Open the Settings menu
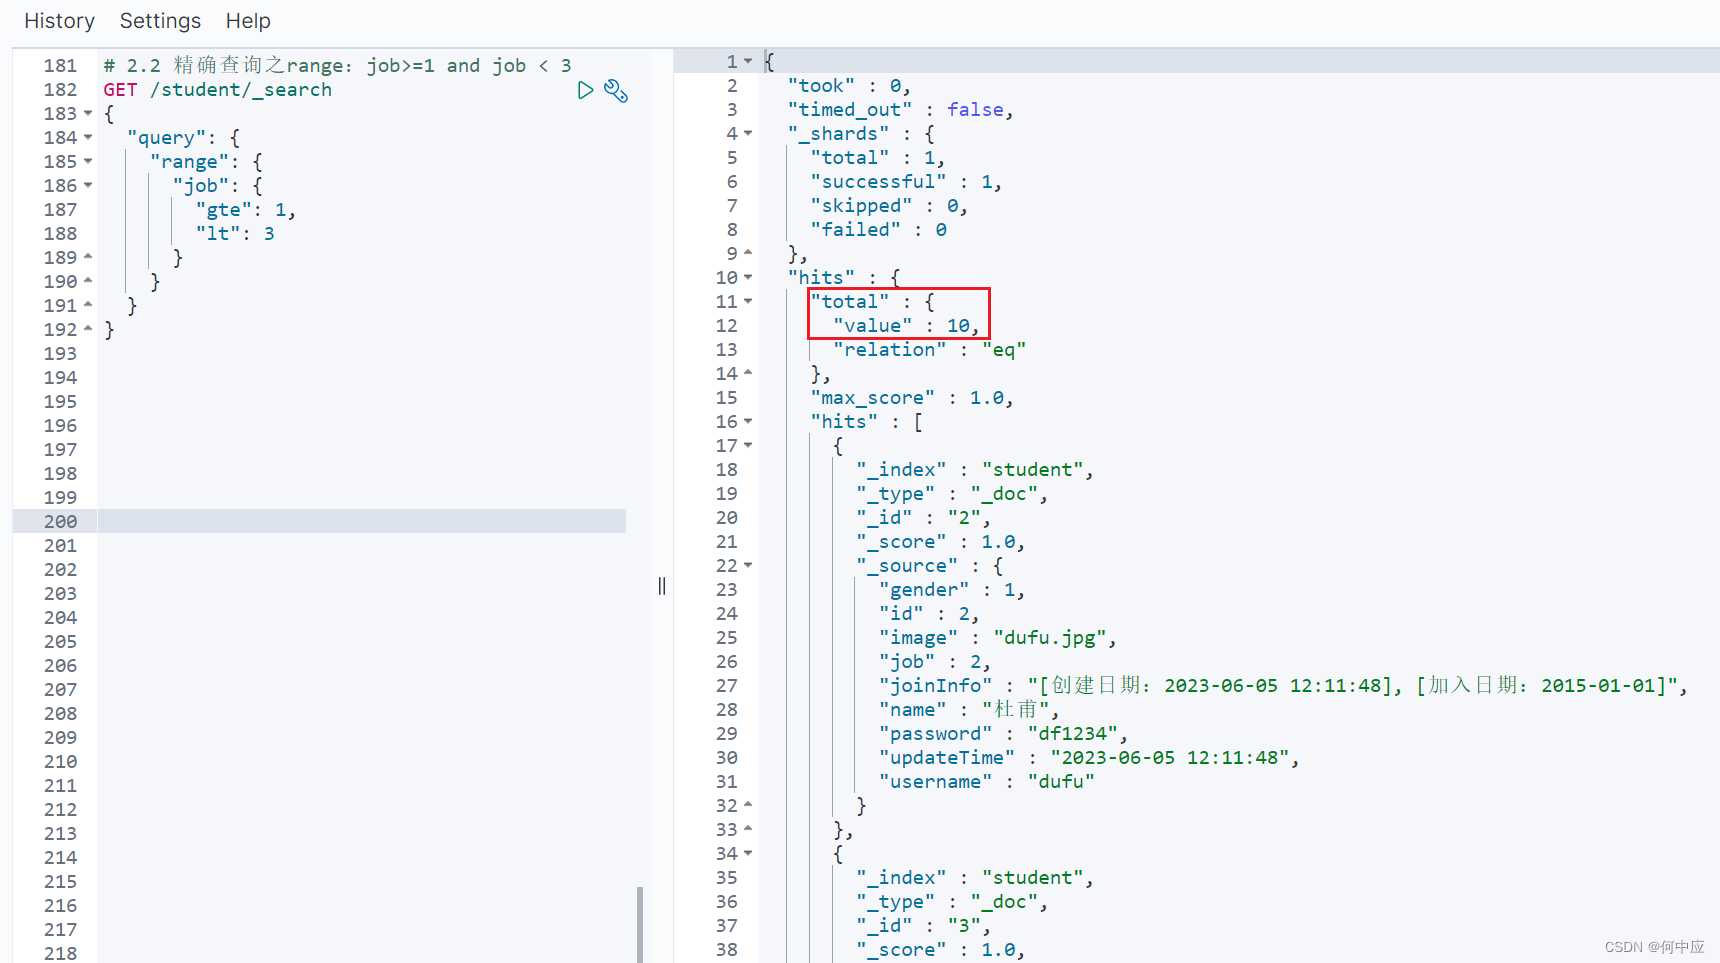 tap(160, 21)
